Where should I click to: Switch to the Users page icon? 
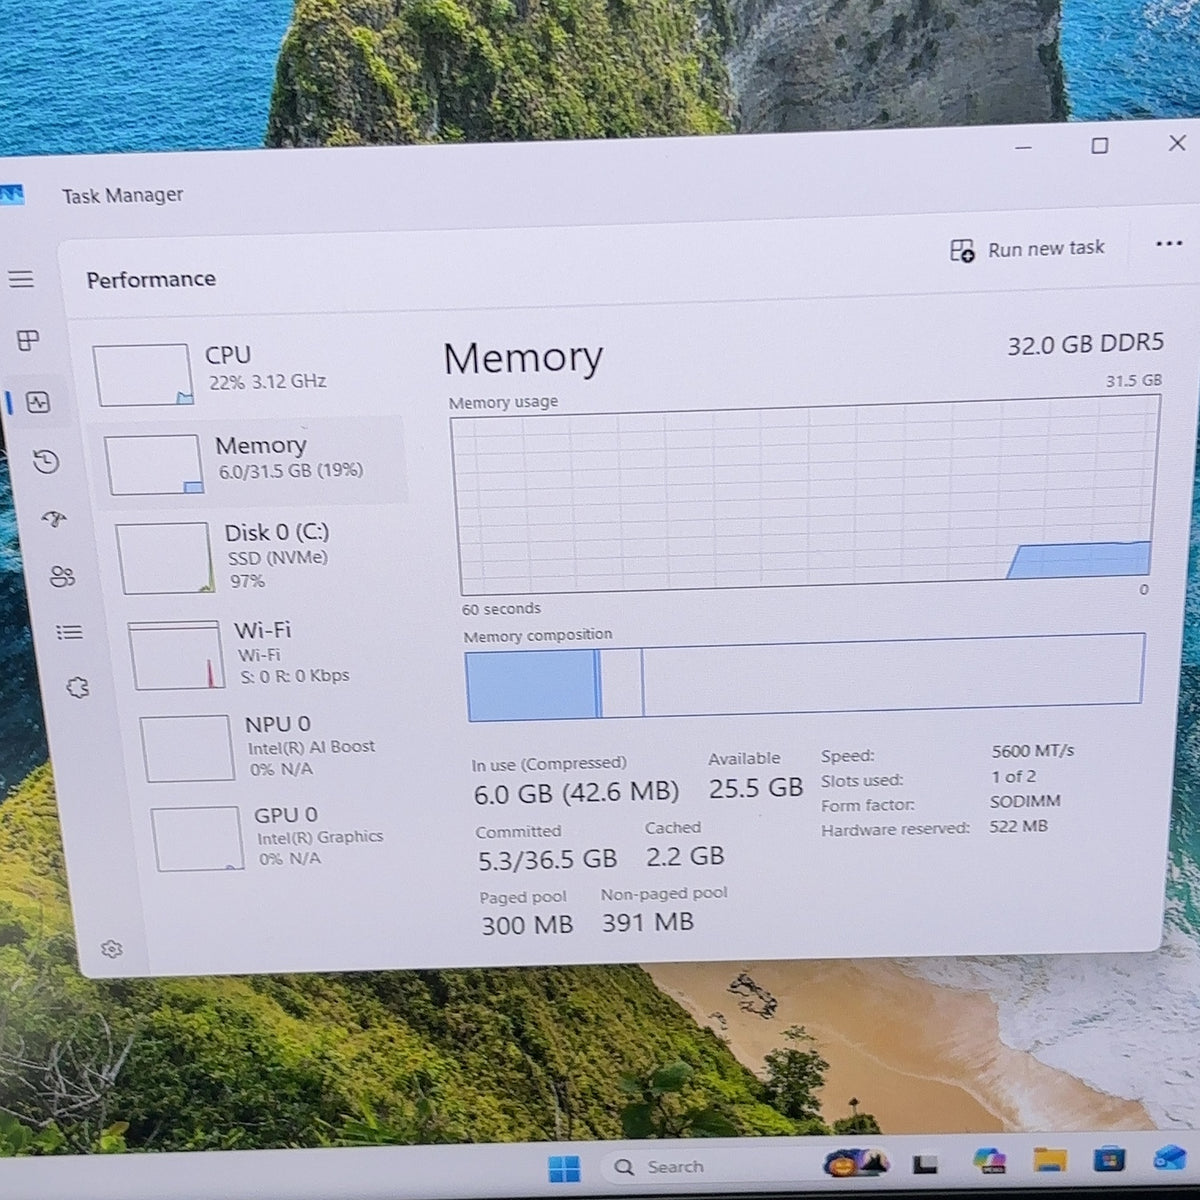click(62, 577)
